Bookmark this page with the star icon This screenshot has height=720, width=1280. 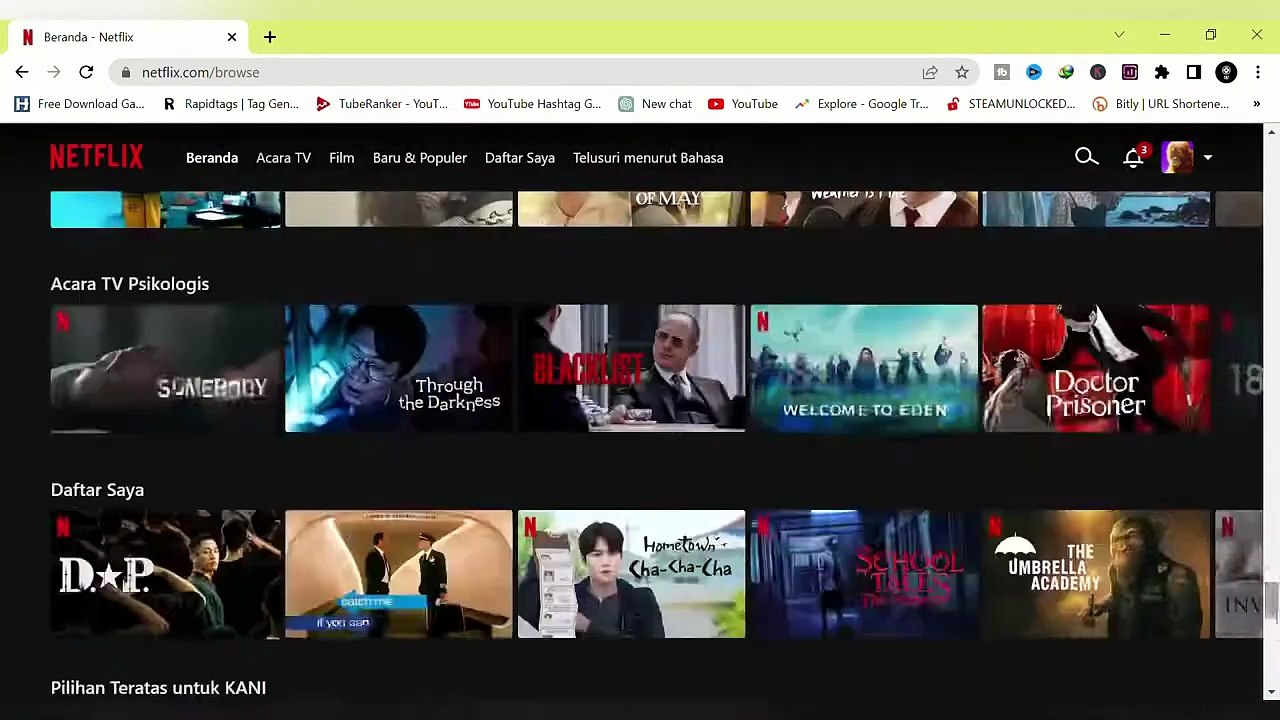tap(962, 72)
